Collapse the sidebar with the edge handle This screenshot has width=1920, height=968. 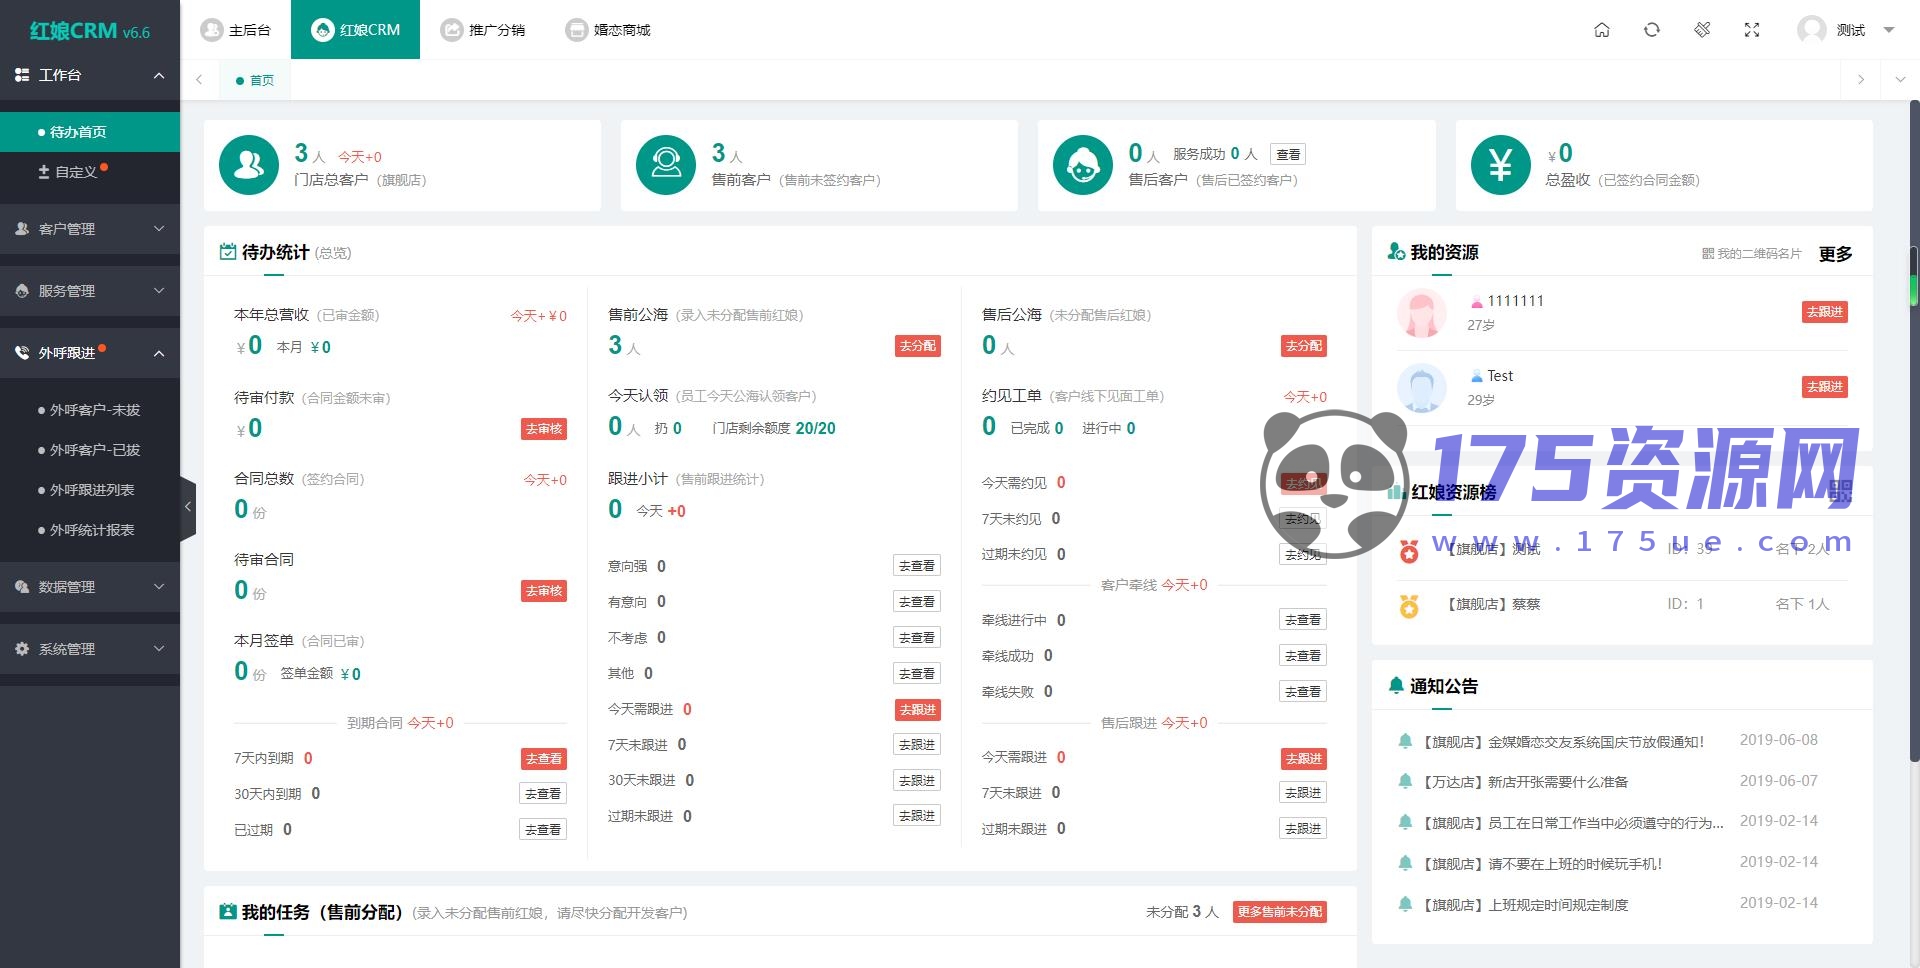click(188, 508)
